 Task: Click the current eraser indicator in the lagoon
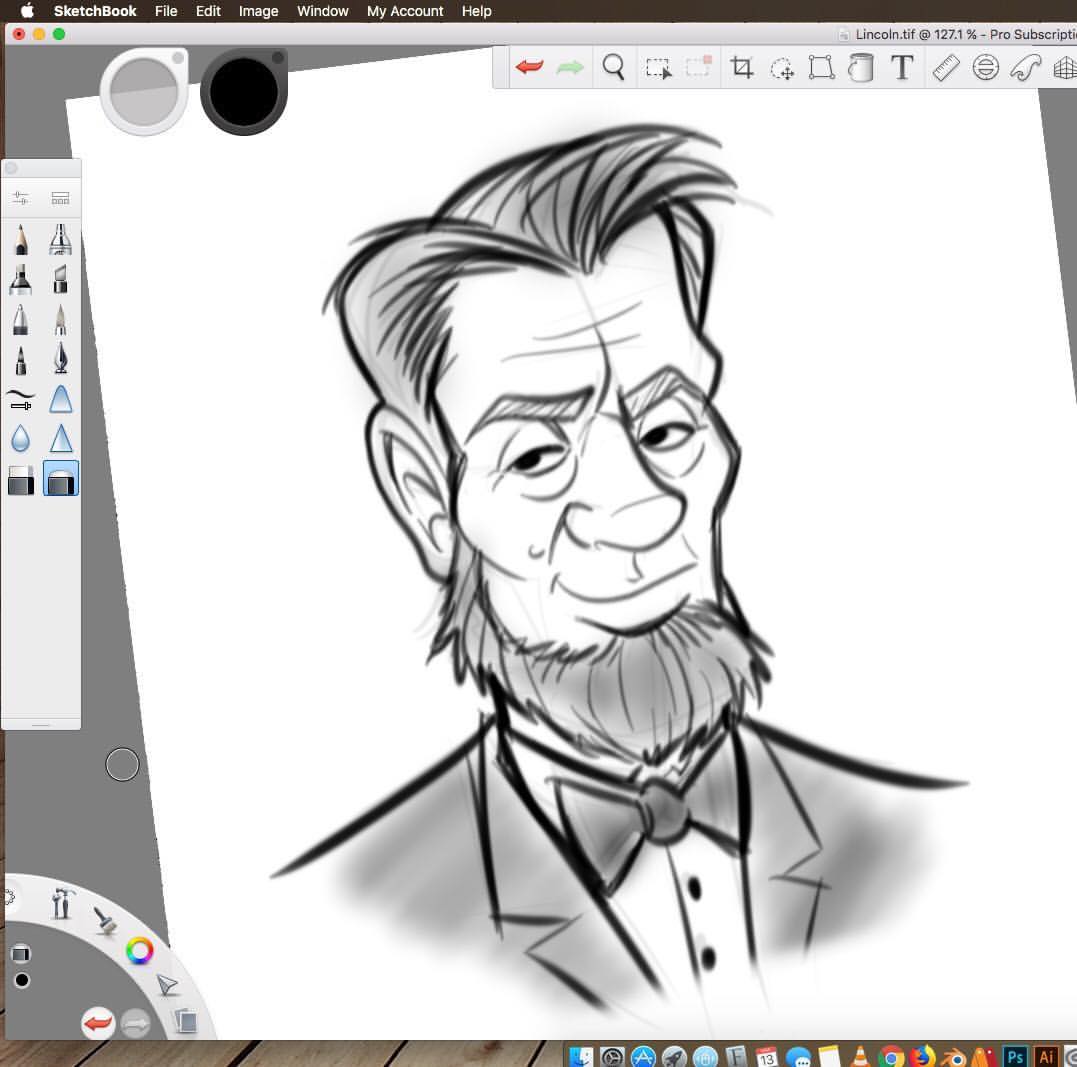[x=21, y=954]
